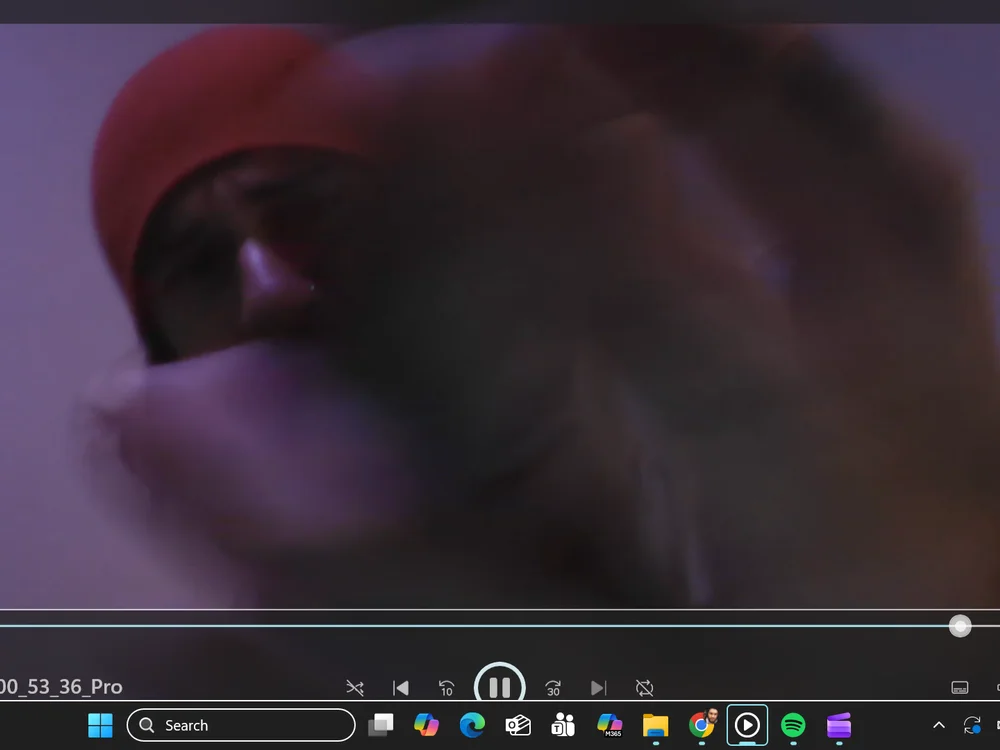Skip forward 30 seconds

tap(553, 688)
